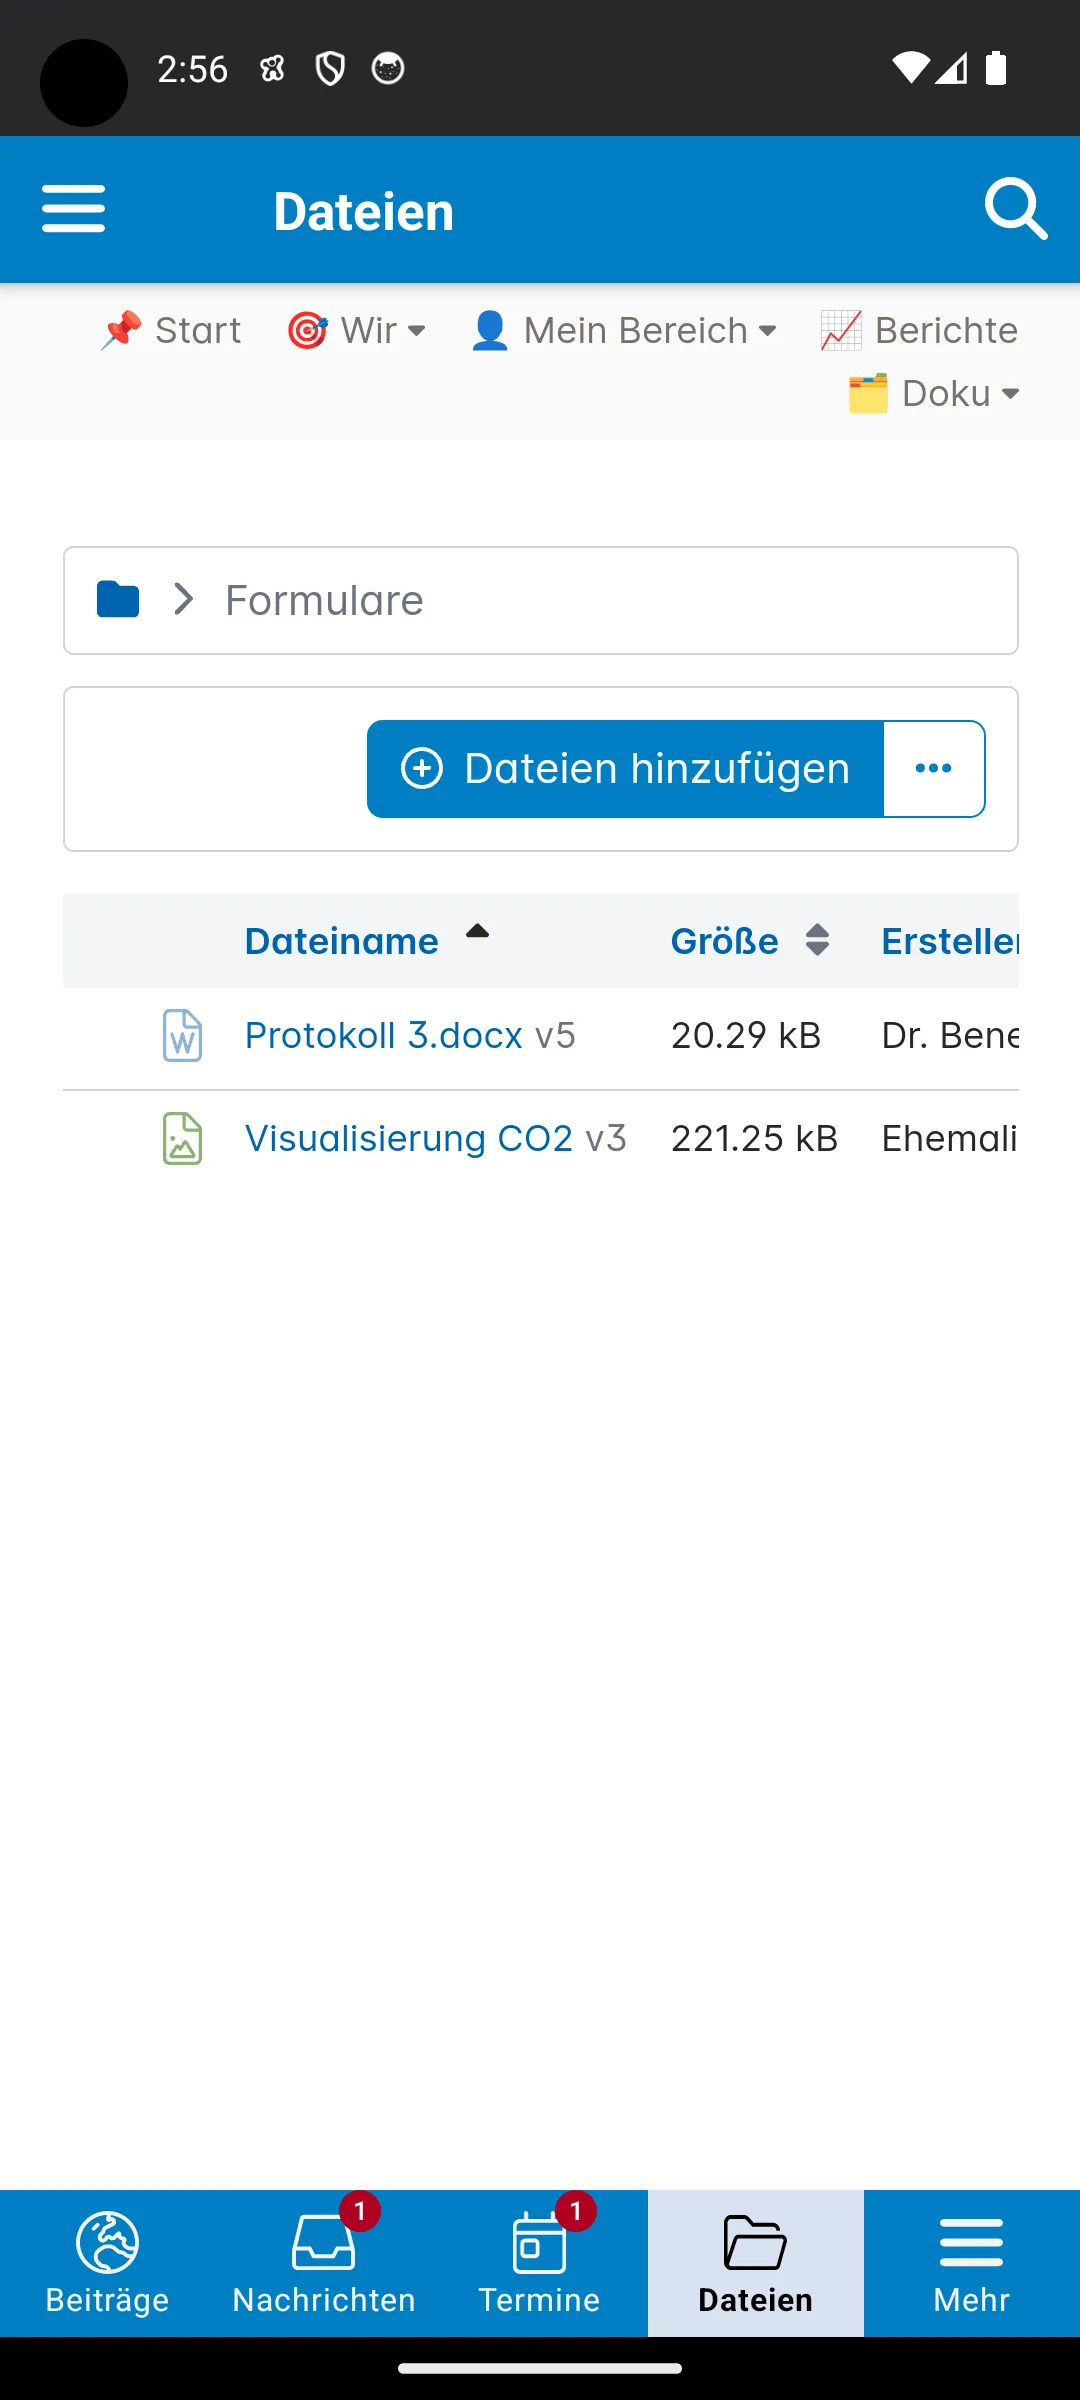Open the Visualisierung CO2 file link
This screenshot has height=2400, width=1080.
click(409, 1138)
